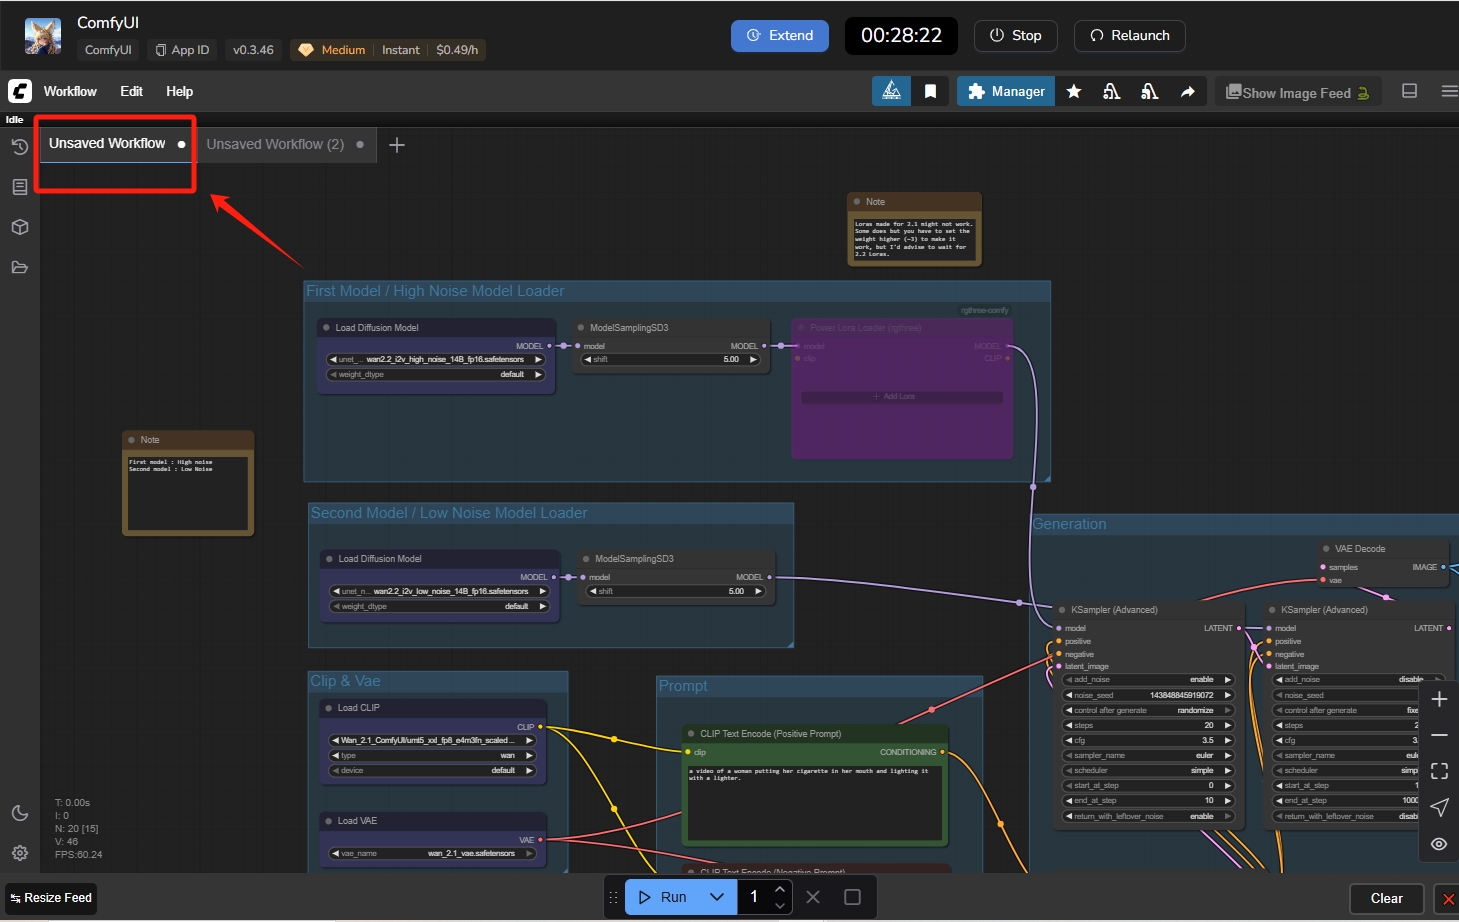The height and width of the screenshot is (922, 1459).
Task: Toggle return_with_leftover_noise enable in first KSampler
Action: 1148,816
